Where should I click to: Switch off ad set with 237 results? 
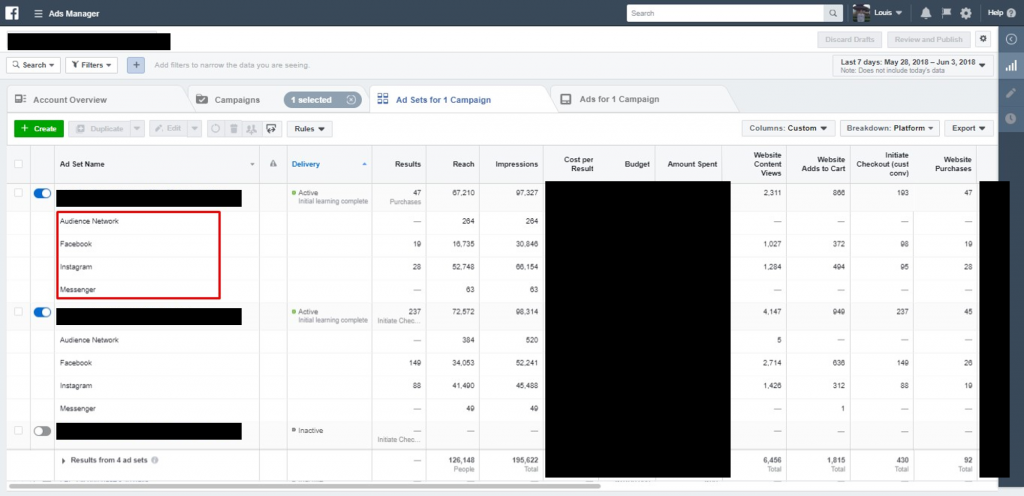[42, 312]
